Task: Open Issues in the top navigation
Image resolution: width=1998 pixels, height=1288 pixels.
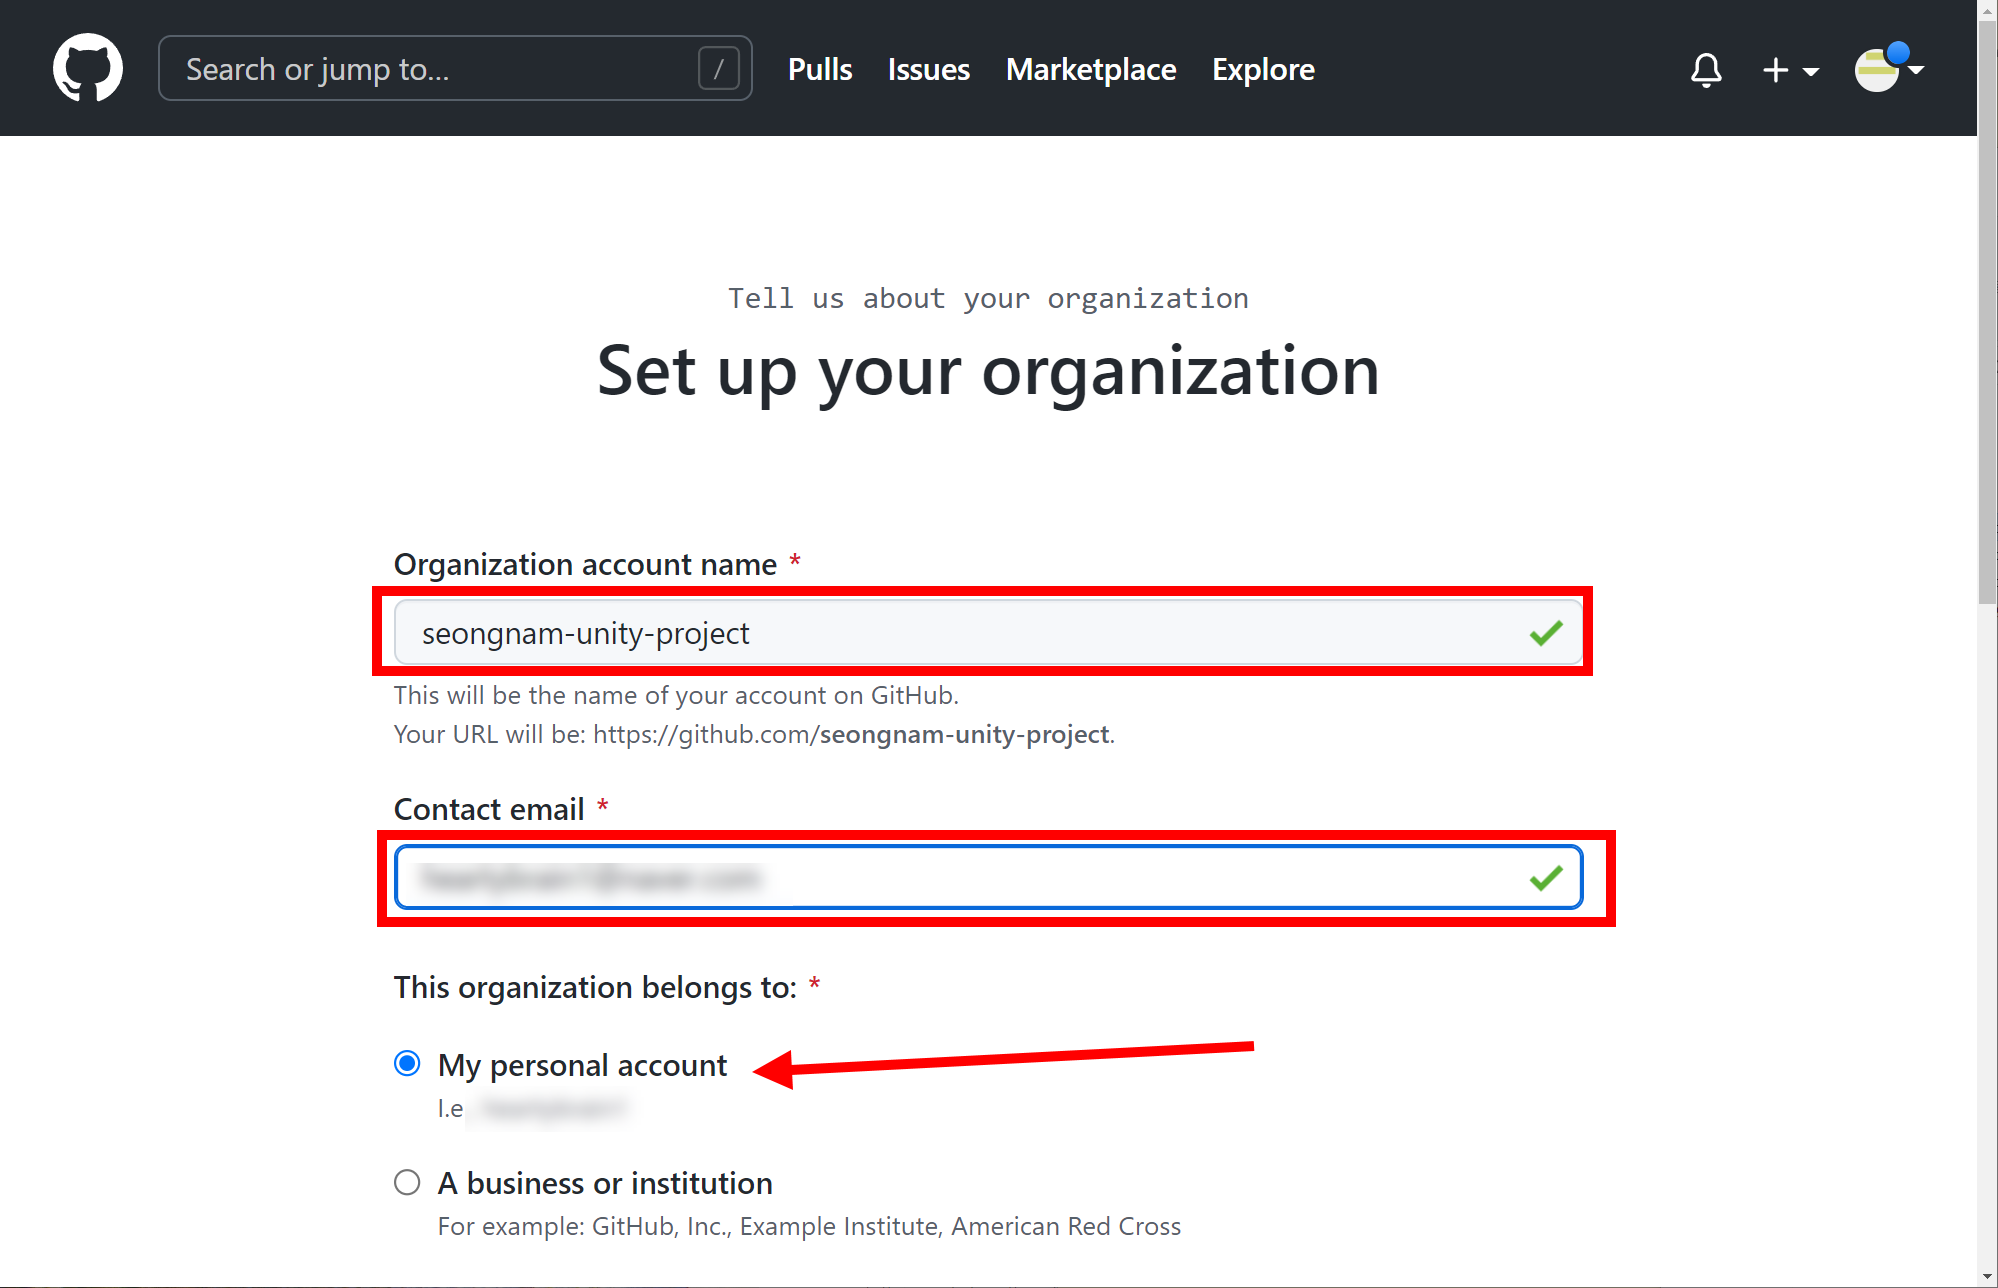Action: tap(929, 70)
